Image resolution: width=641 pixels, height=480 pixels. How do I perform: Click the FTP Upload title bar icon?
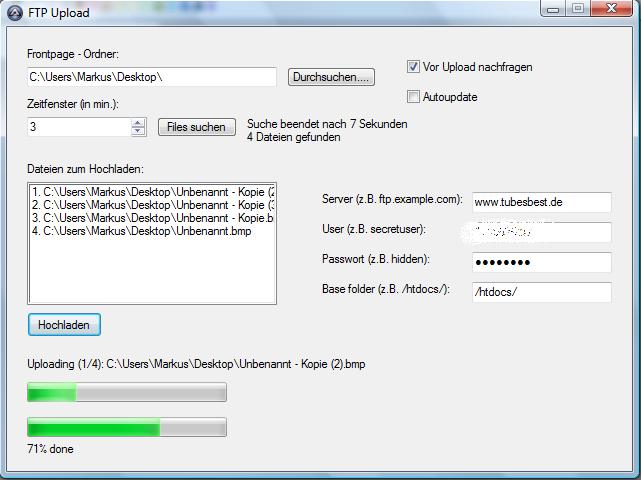point(14,13)
